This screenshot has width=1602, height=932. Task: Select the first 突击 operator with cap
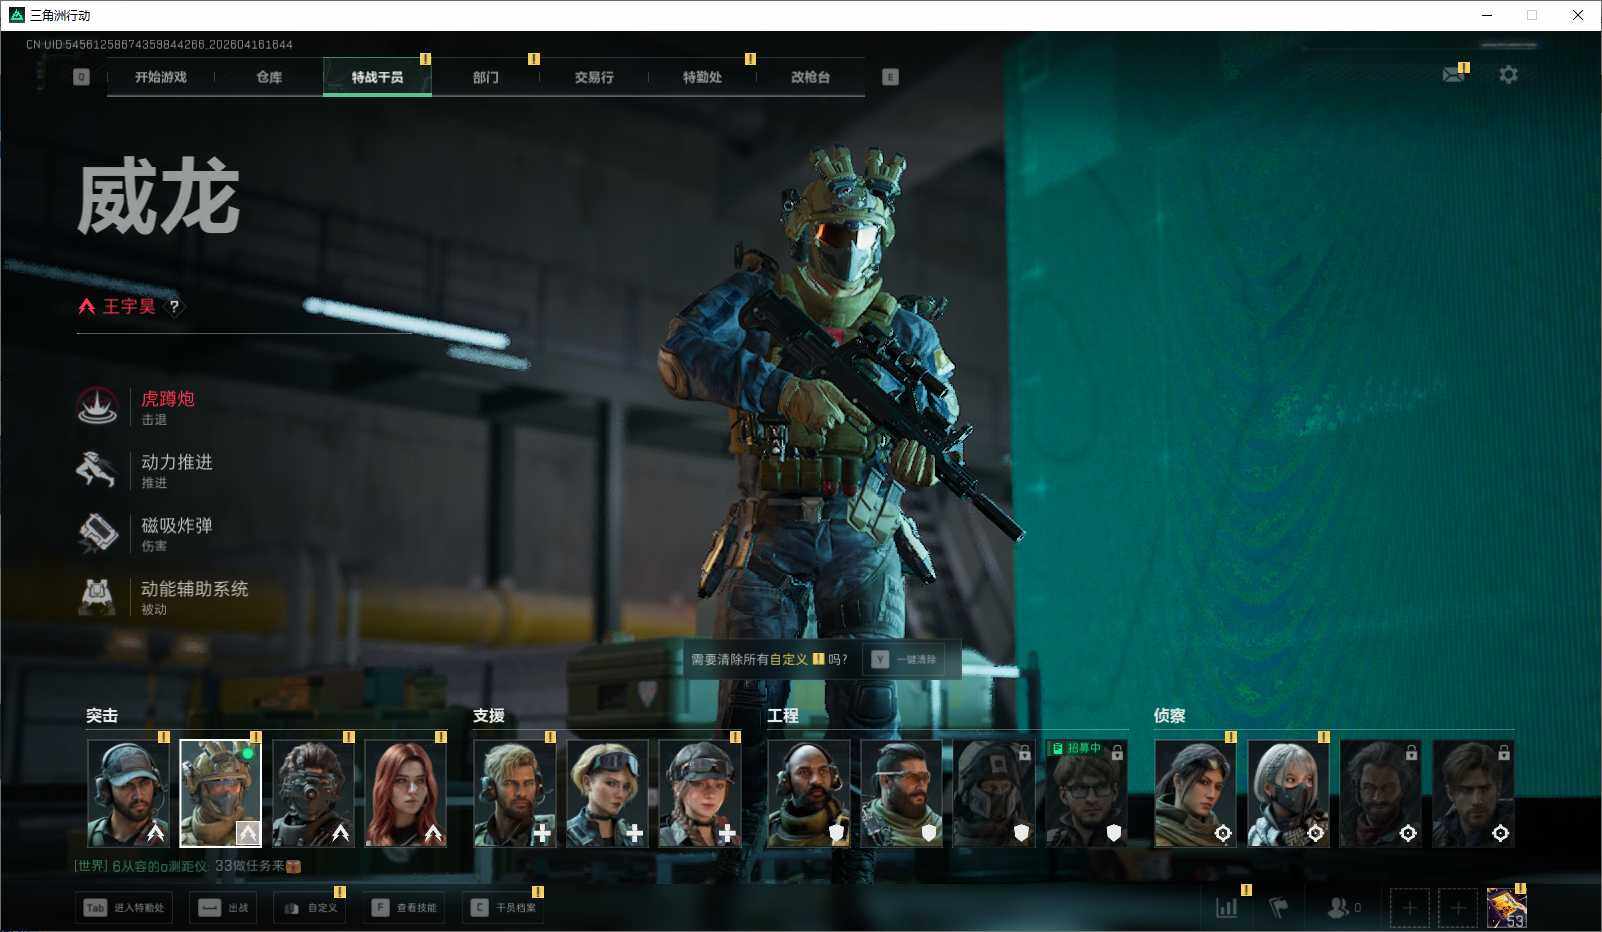[x=128, y=793]
